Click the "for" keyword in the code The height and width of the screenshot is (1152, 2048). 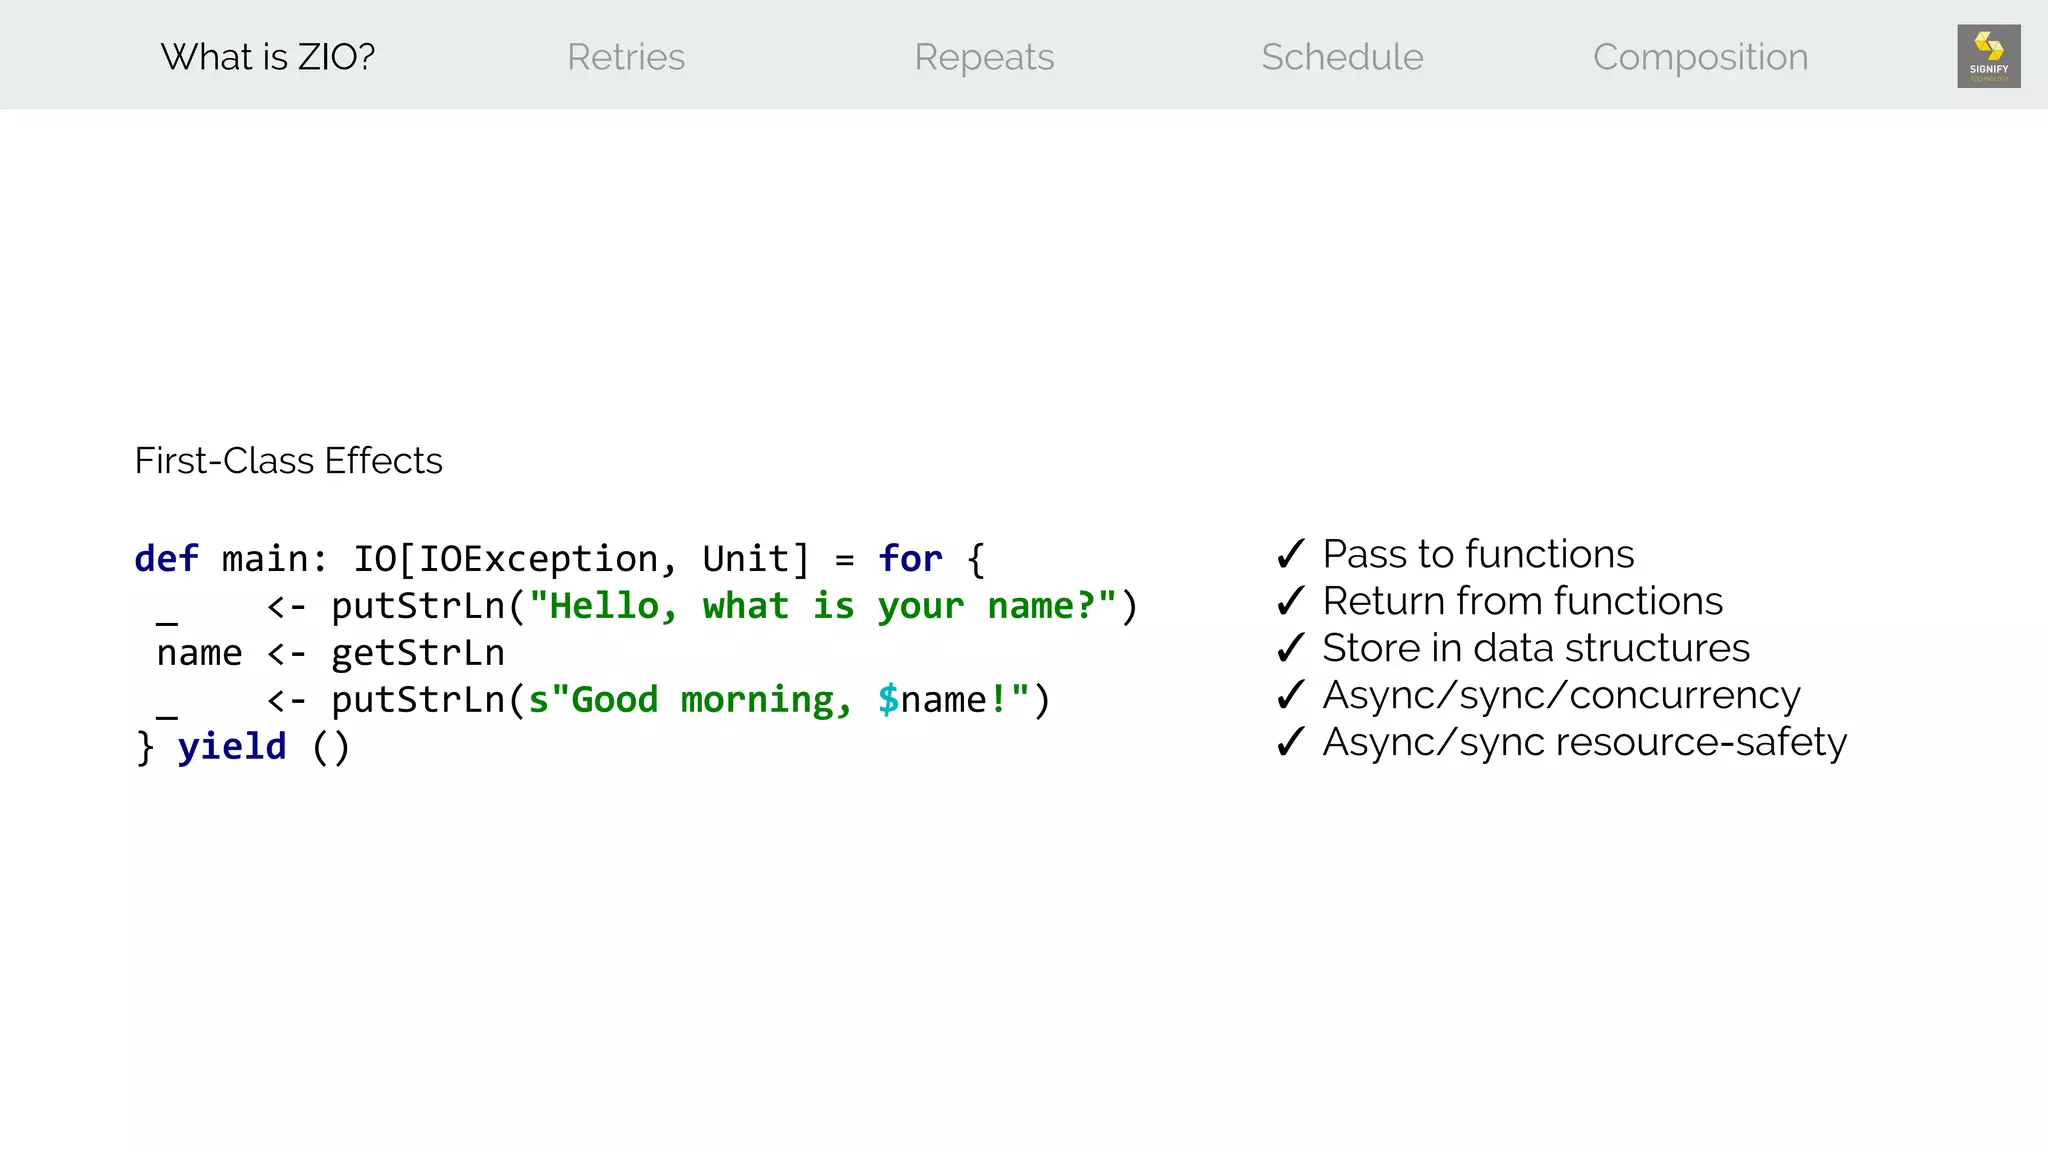(910, 559)
